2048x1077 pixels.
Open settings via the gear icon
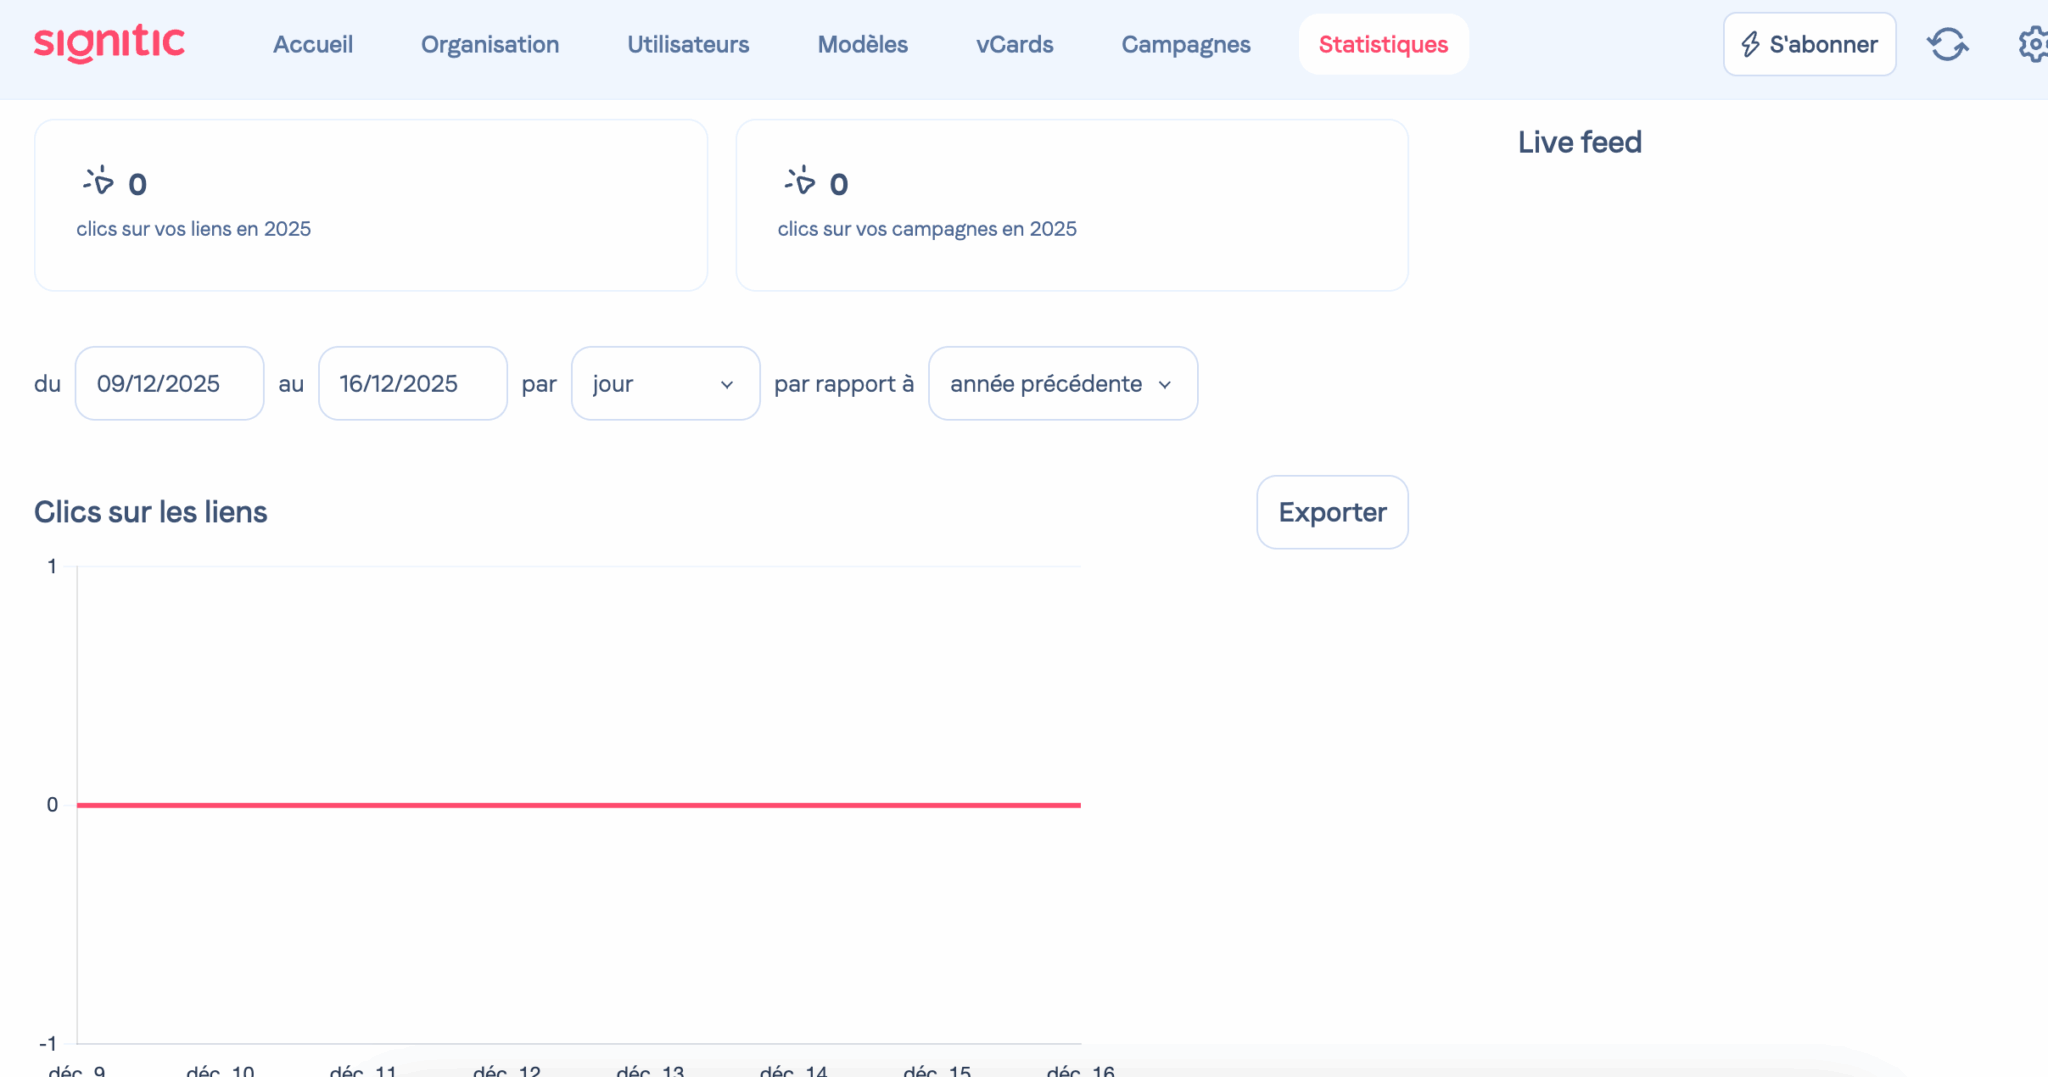2032,44
